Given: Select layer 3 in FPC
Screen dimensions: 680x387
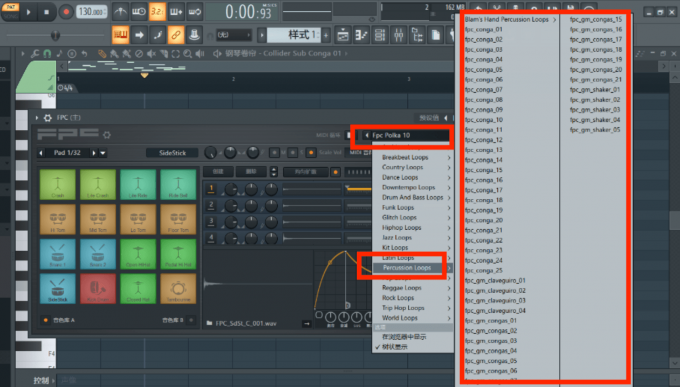Looking at the screenshot, I should pyautogui.click(x=211, y=221).
